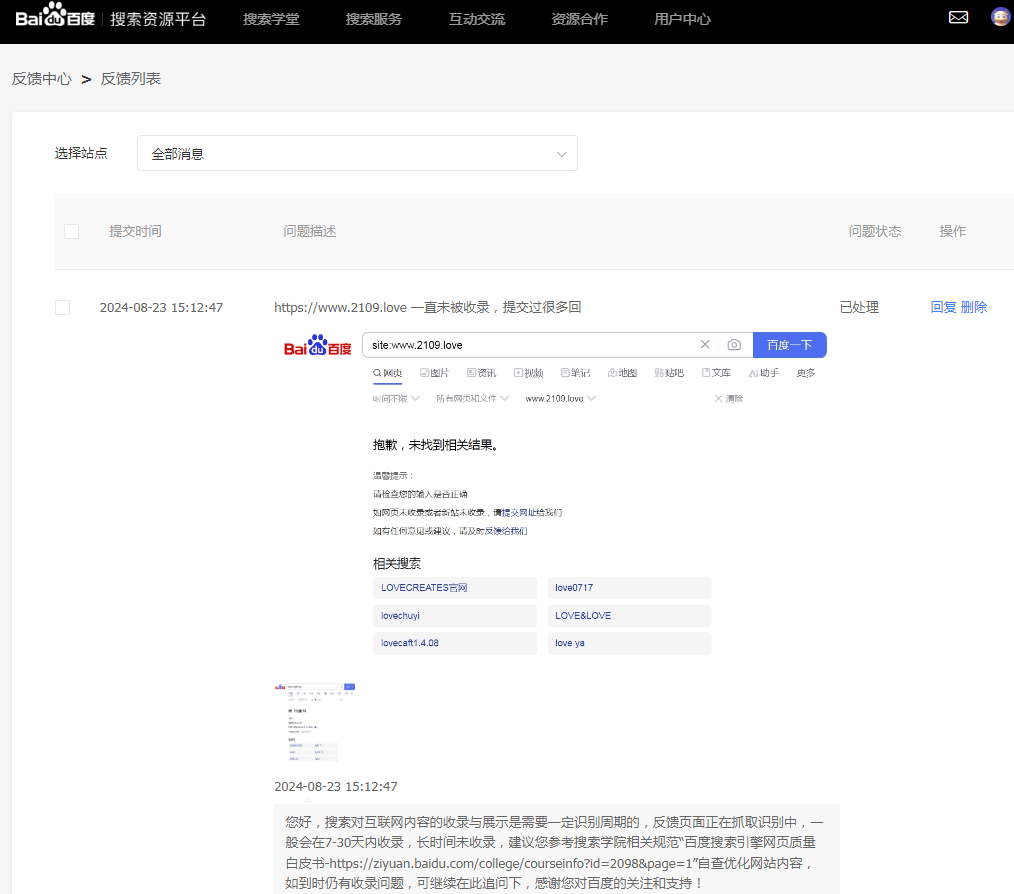Click the Baidu logo inside the embedded screenshot
Screen dimensions: 1014x894
pyautogui.click(x=317, y=346)
